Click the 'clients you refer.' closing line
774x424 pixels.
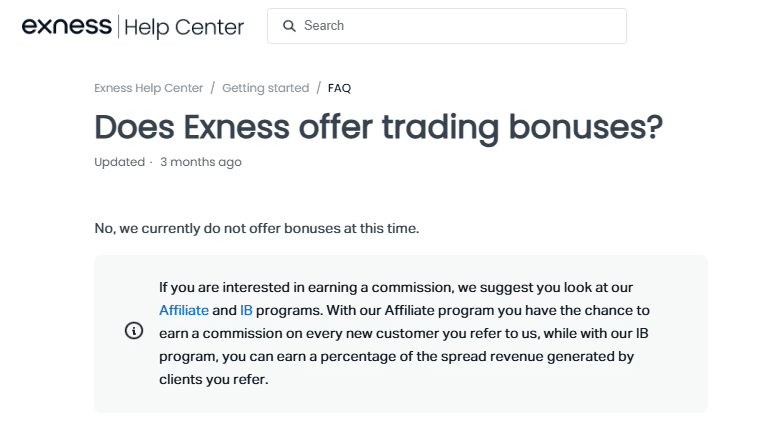click(214, 380)
